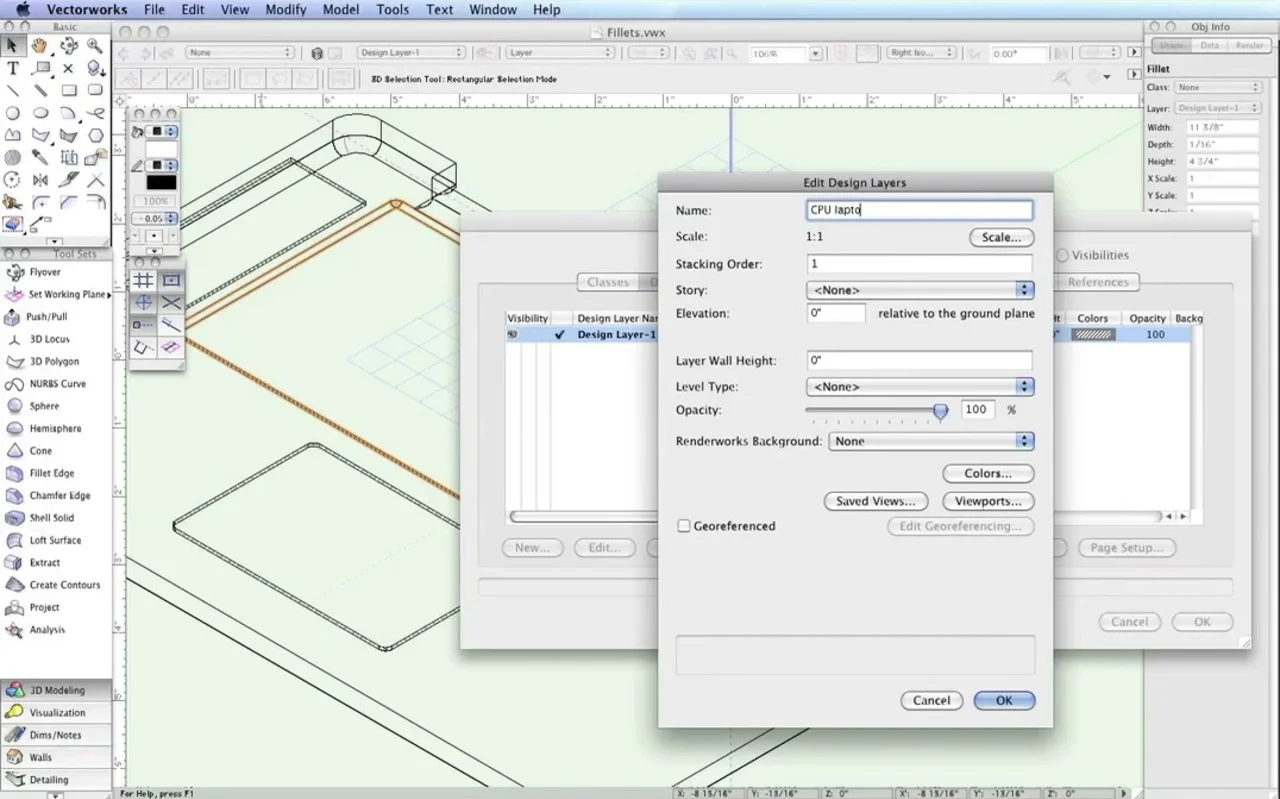Select the Text tool

[x=13, y=69]
